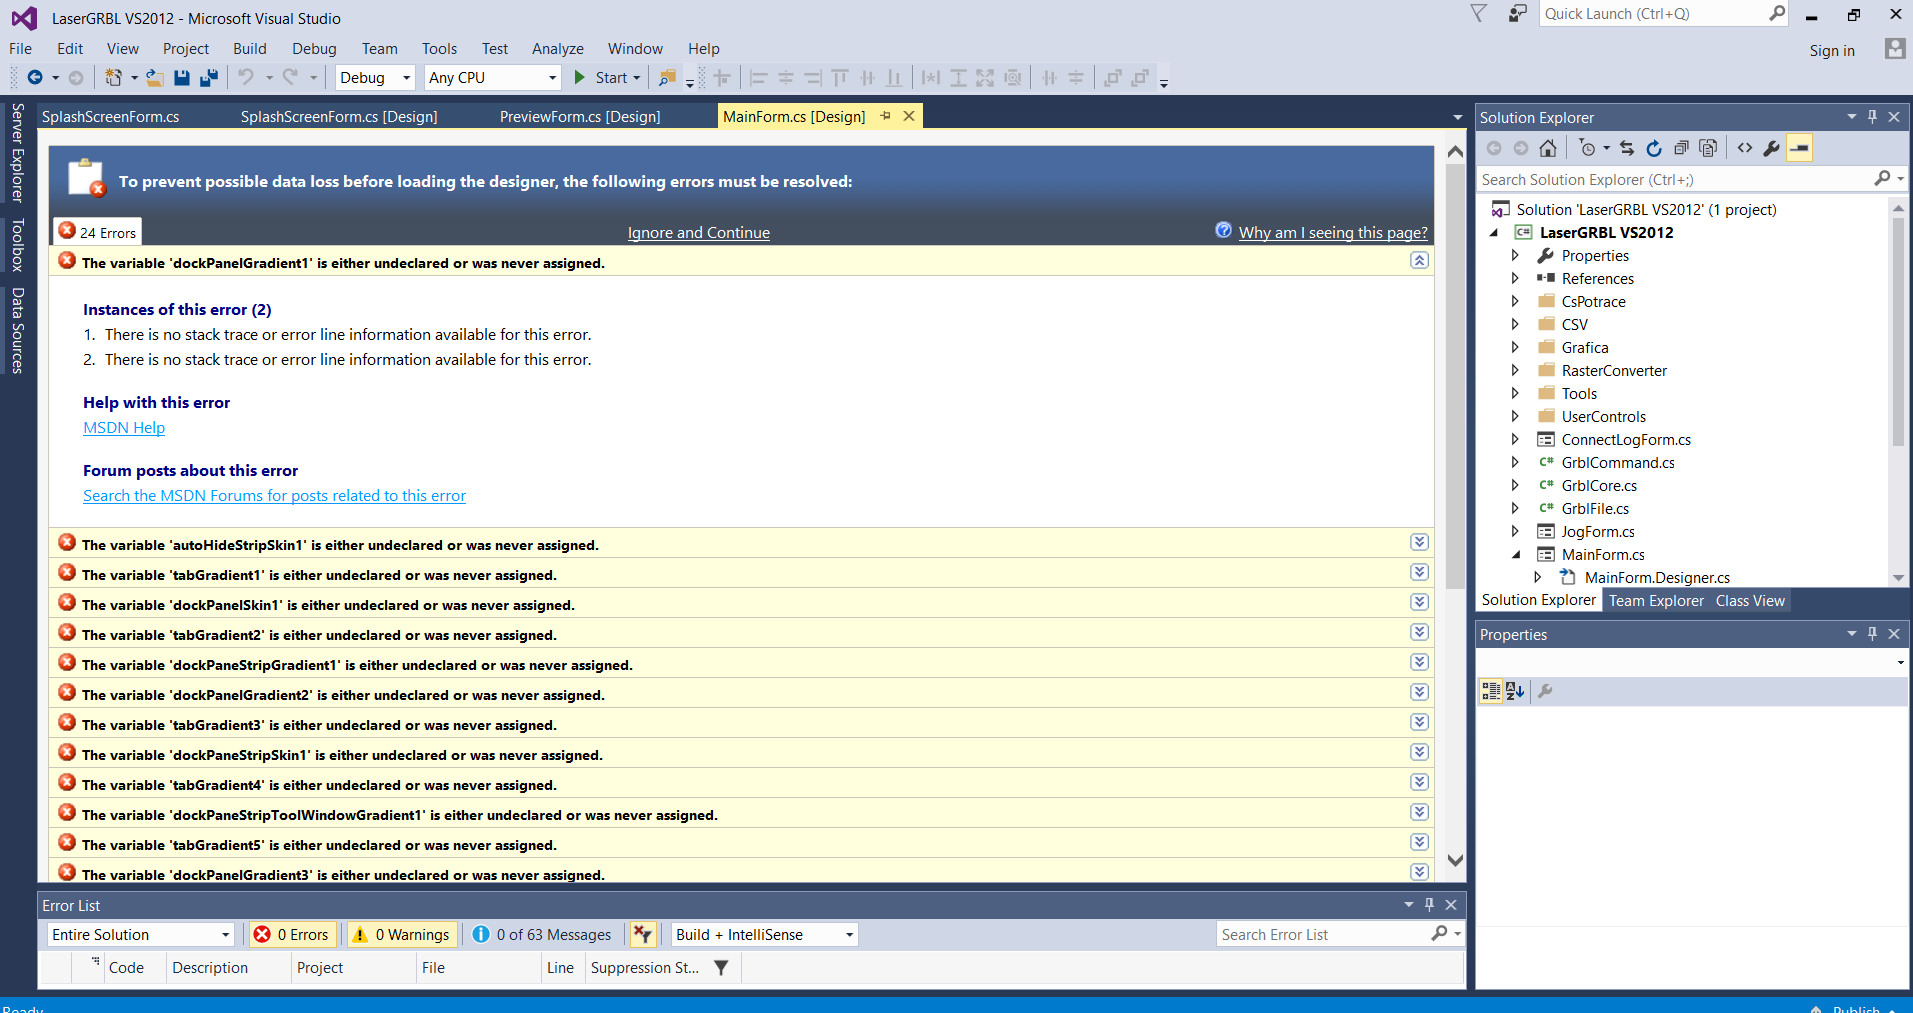
Task: Click the Property Pages wrench icon
Action: tap(1545, 691)
